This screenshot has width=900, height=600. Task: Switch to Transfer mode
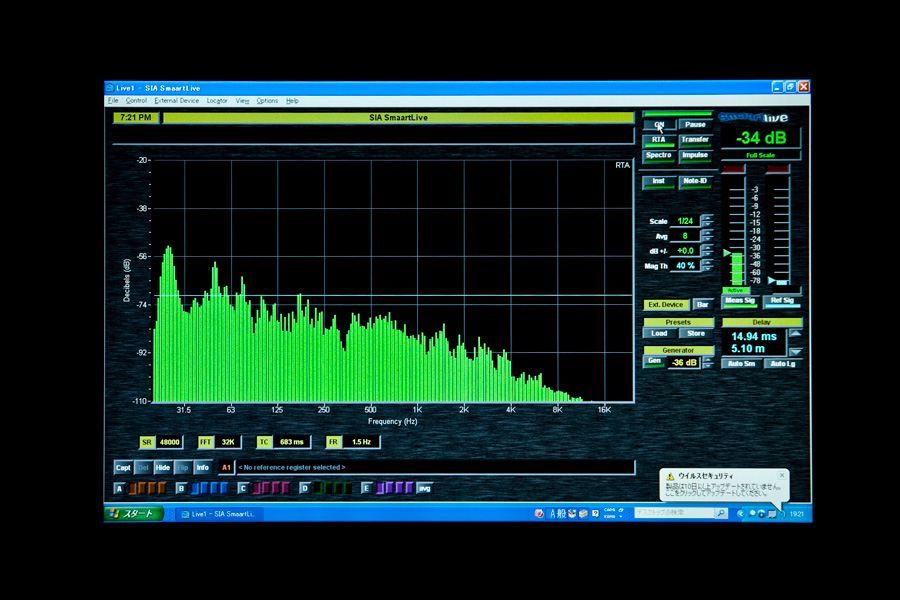point(695,140)
